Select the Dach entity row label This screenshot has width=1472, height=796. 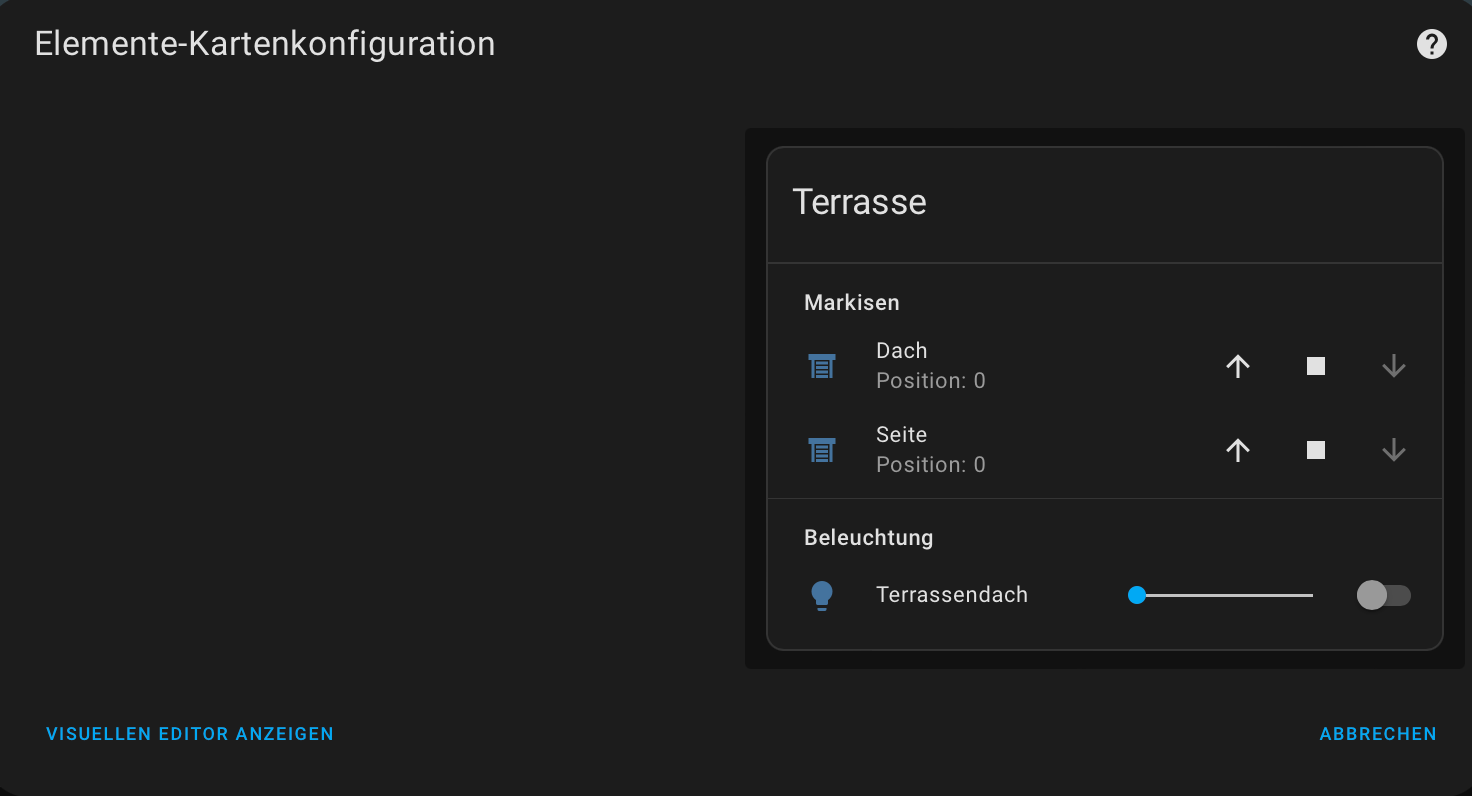(902, 351)
